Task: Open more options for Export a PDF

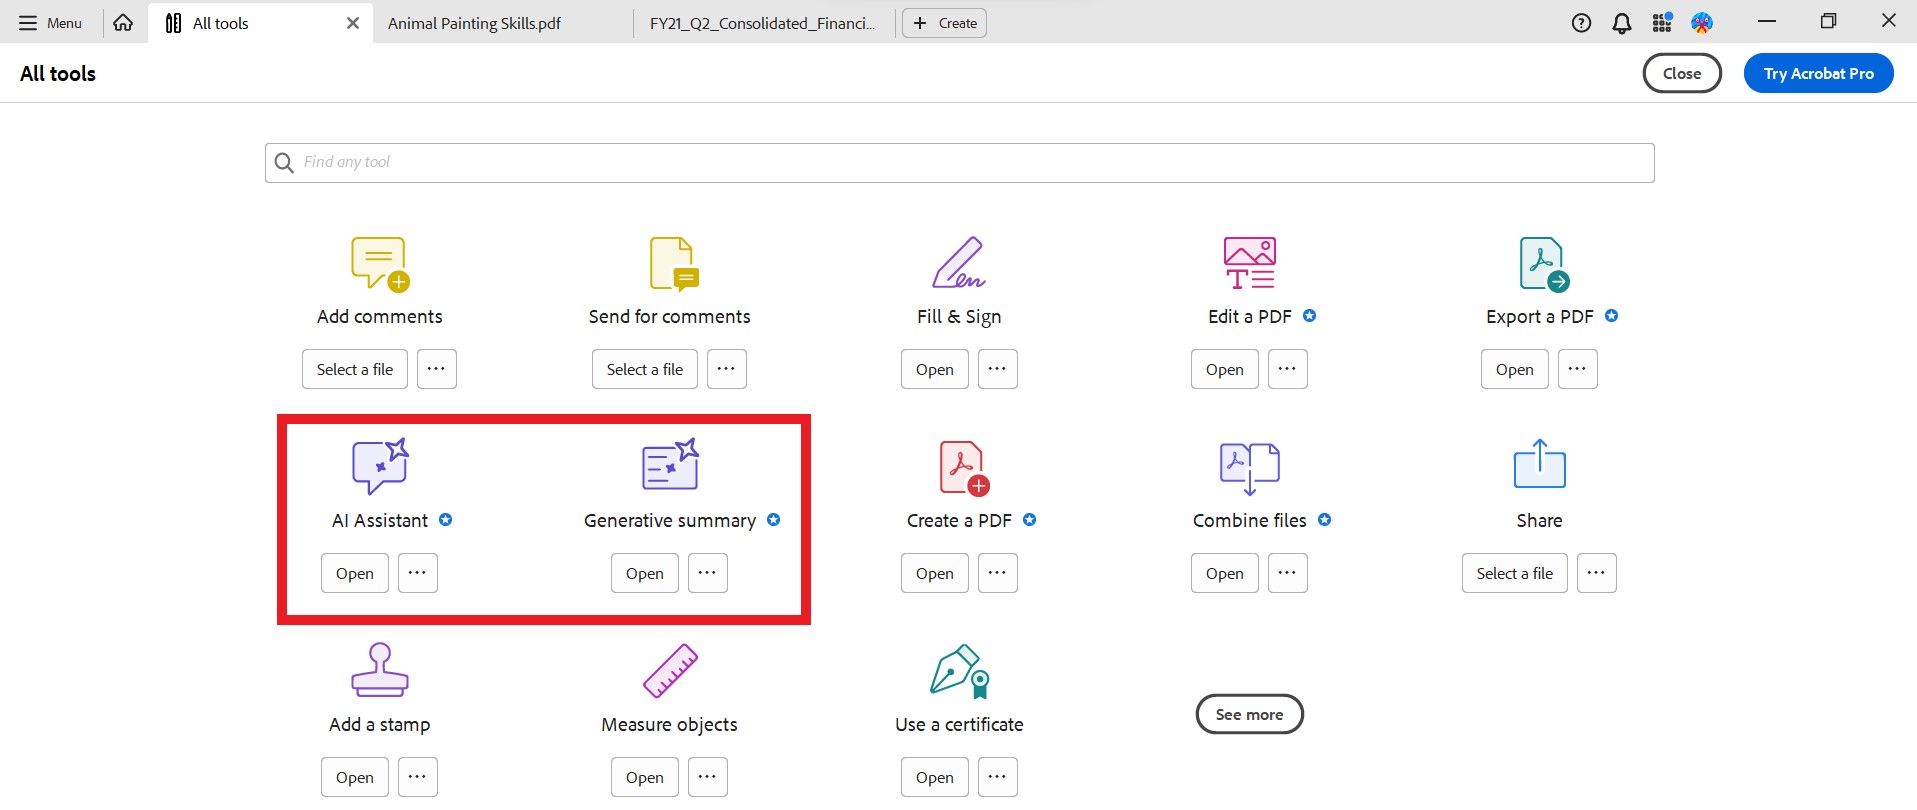Action: (1578, 369)
